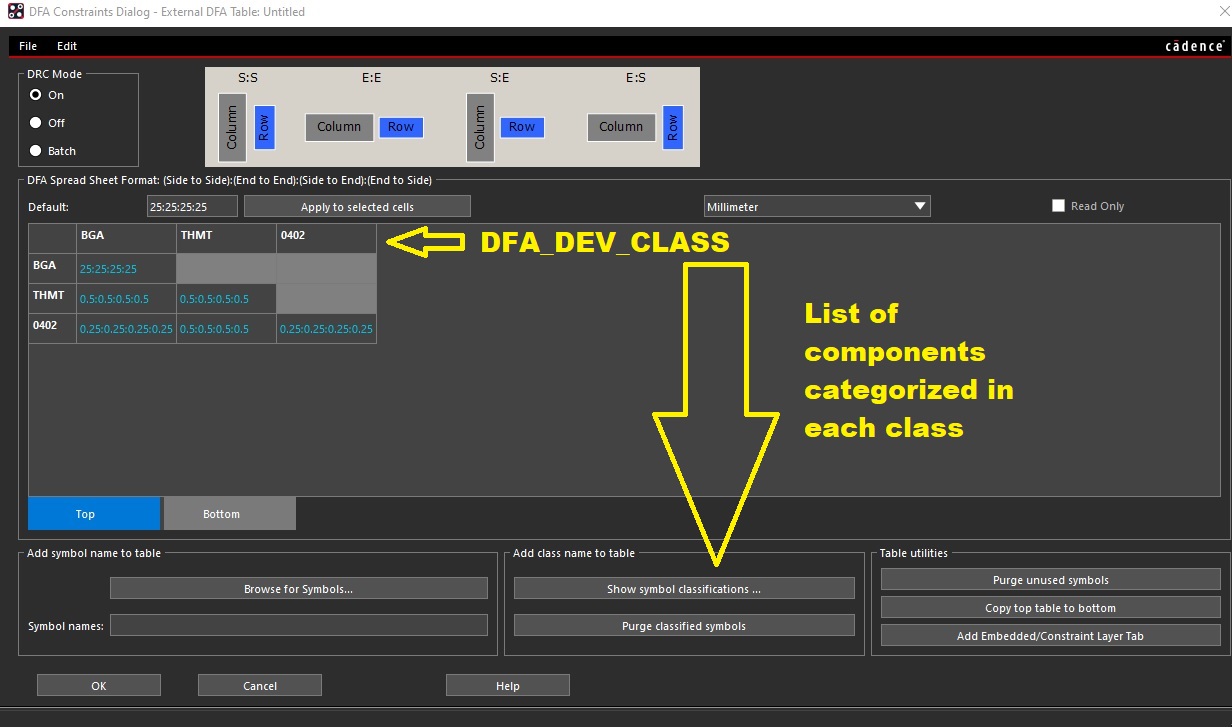Screen dimensions: 1232x727
Task: Switch to the Top tab
Action: point(94,514)
